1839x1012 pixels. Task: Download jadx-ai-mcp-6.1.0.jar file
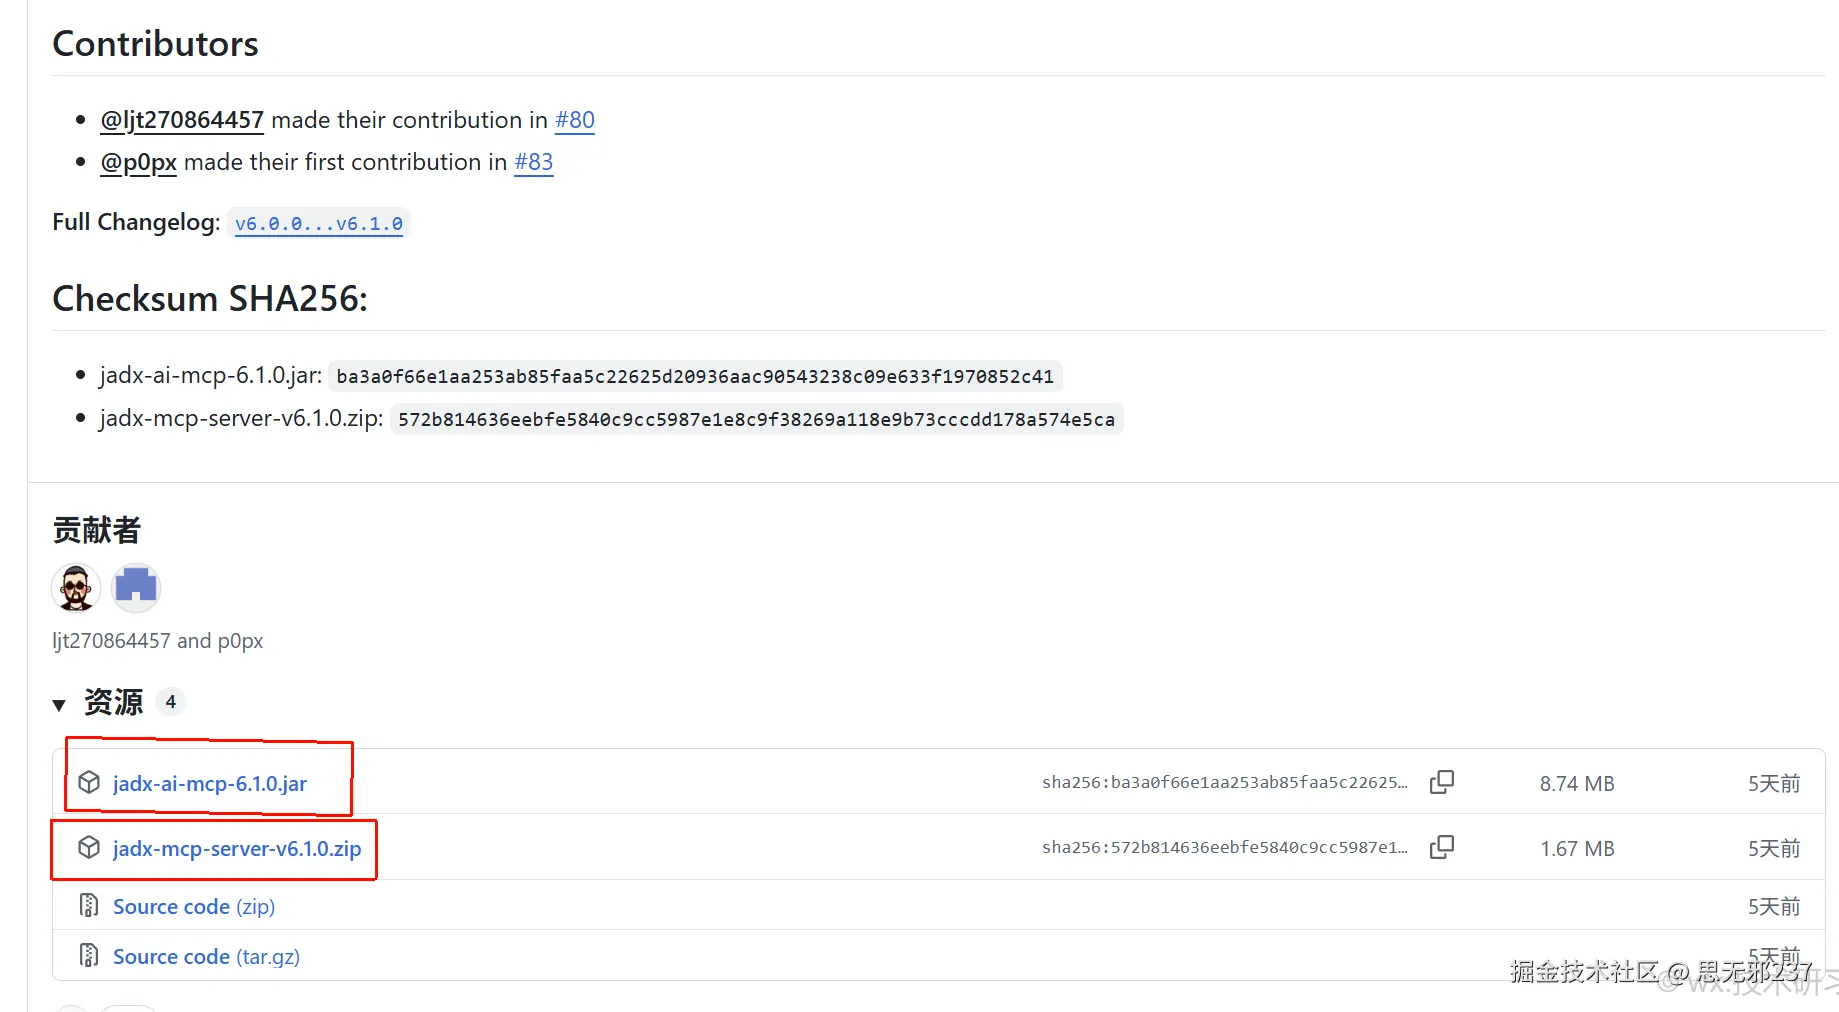pos(210,784)
